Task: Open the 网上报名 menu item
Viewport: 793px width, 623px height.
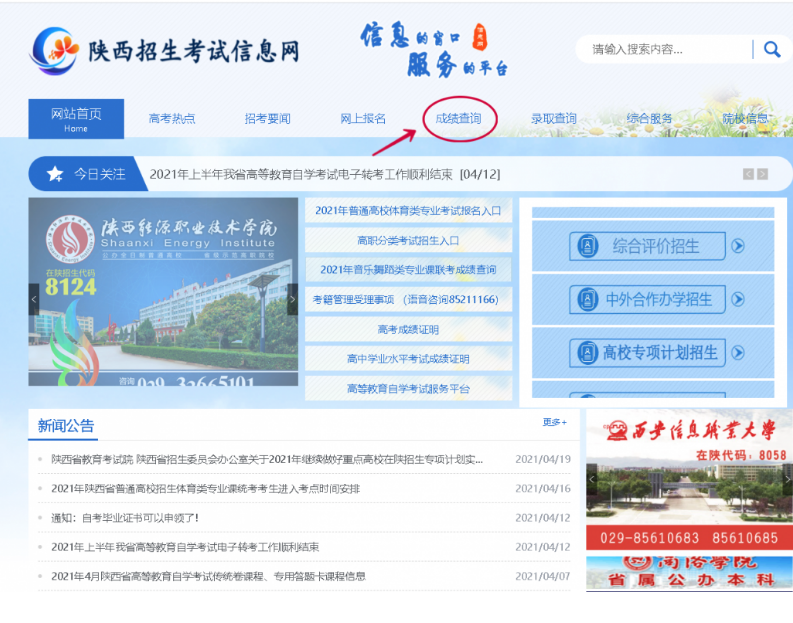Action: point(363,119)
